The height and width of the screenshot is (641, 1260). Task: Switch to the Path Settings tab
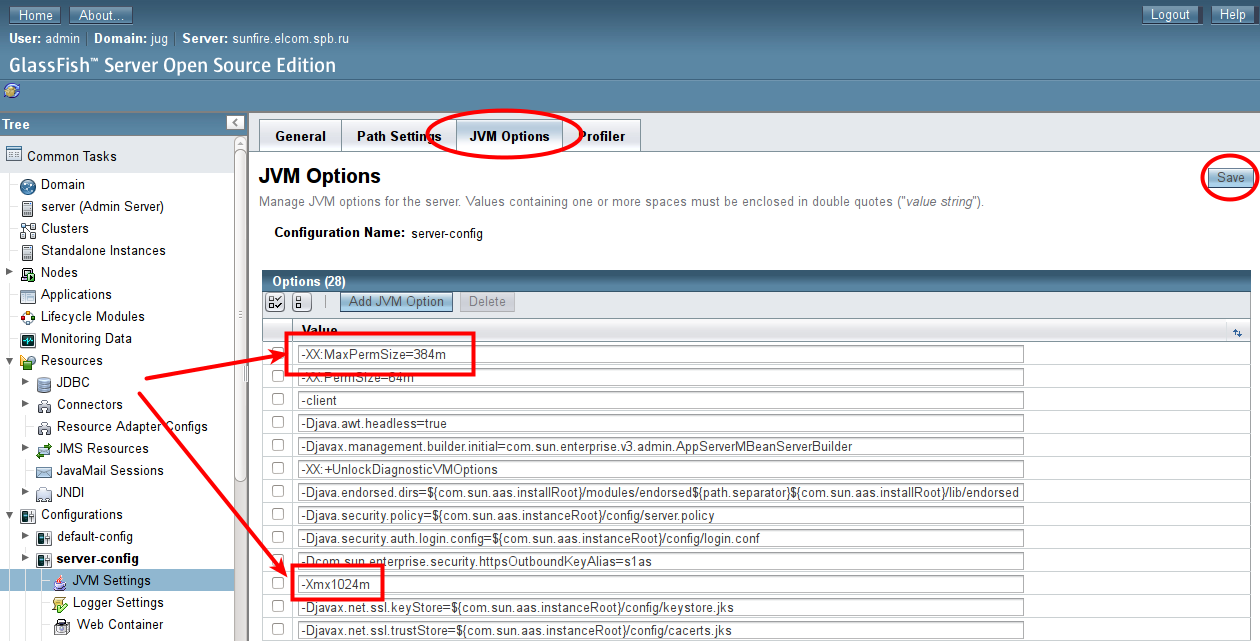(399, 136)
